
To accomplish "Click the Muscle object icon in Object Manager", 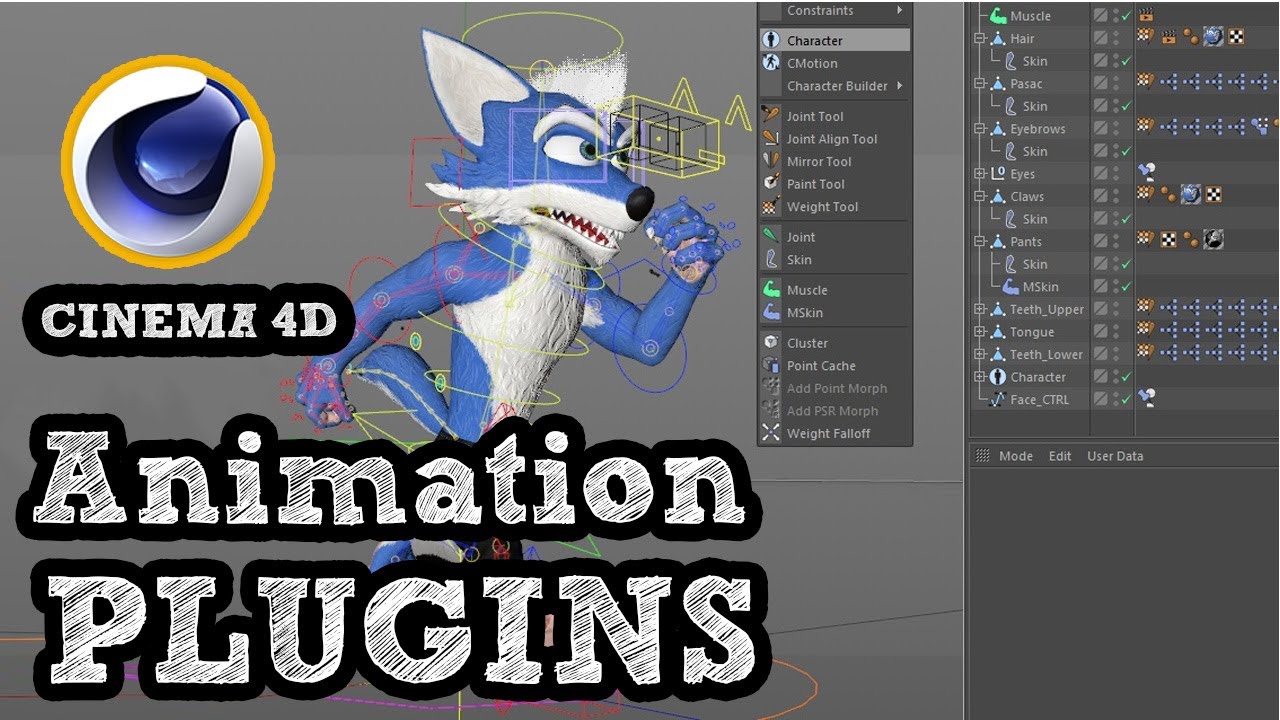I will click(997, 16).
